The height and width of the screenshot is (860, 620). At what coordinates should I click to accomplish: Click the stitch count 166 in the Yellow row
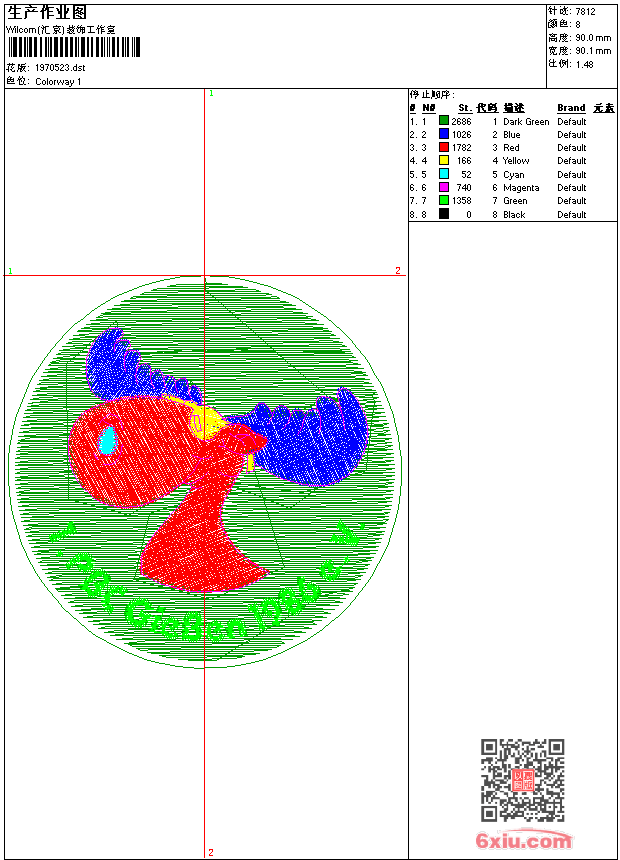[464, 161]
